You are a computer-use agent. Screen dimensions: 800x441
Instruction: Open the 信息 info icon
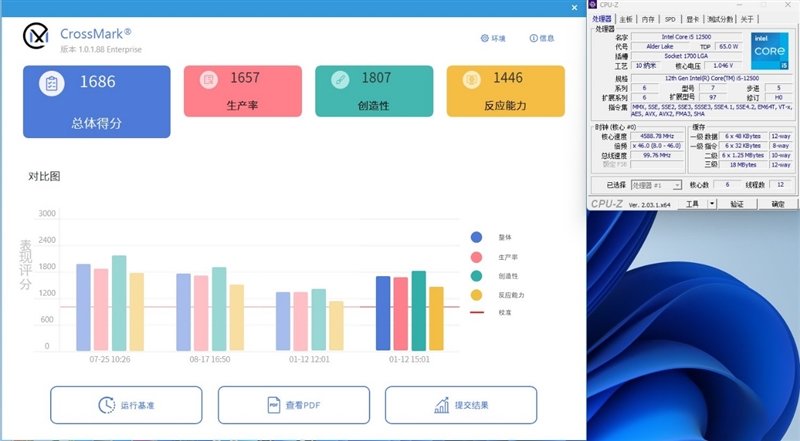[x=534, y=38]
